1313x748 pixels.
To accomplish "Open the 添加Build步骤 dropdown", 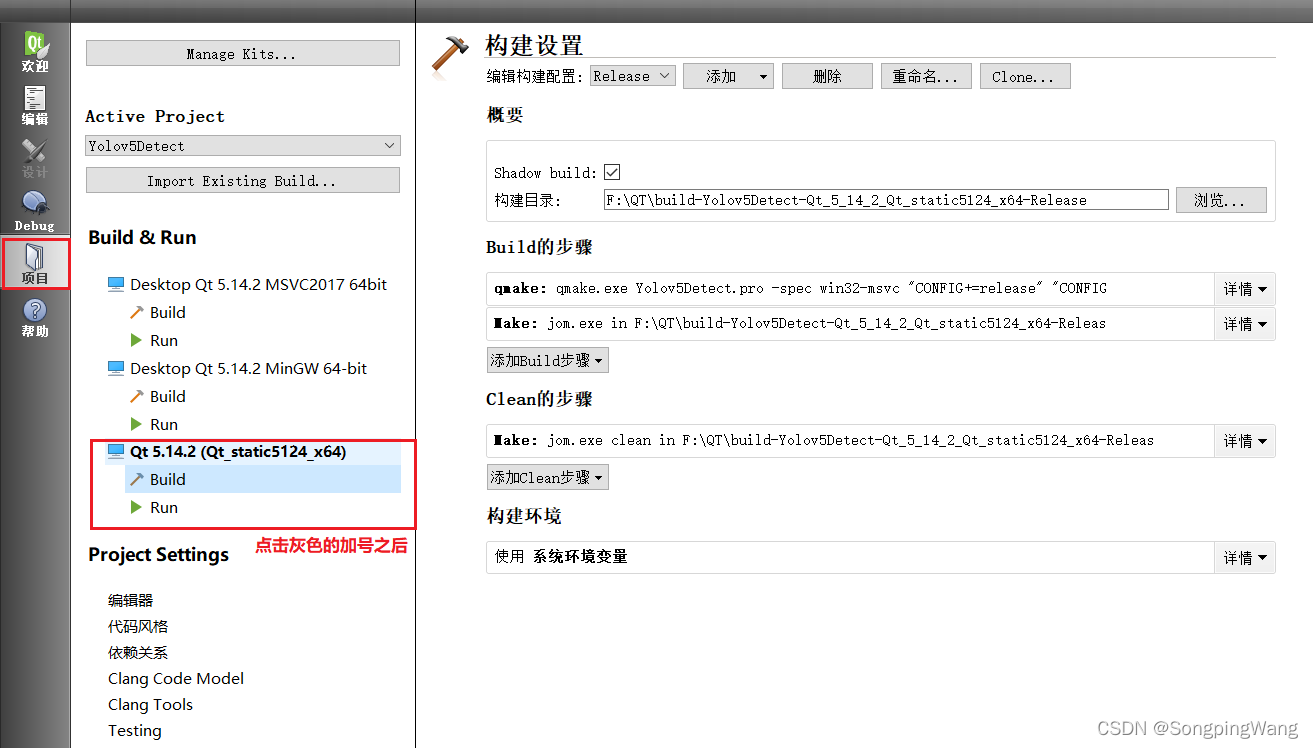I will point(547,360).
